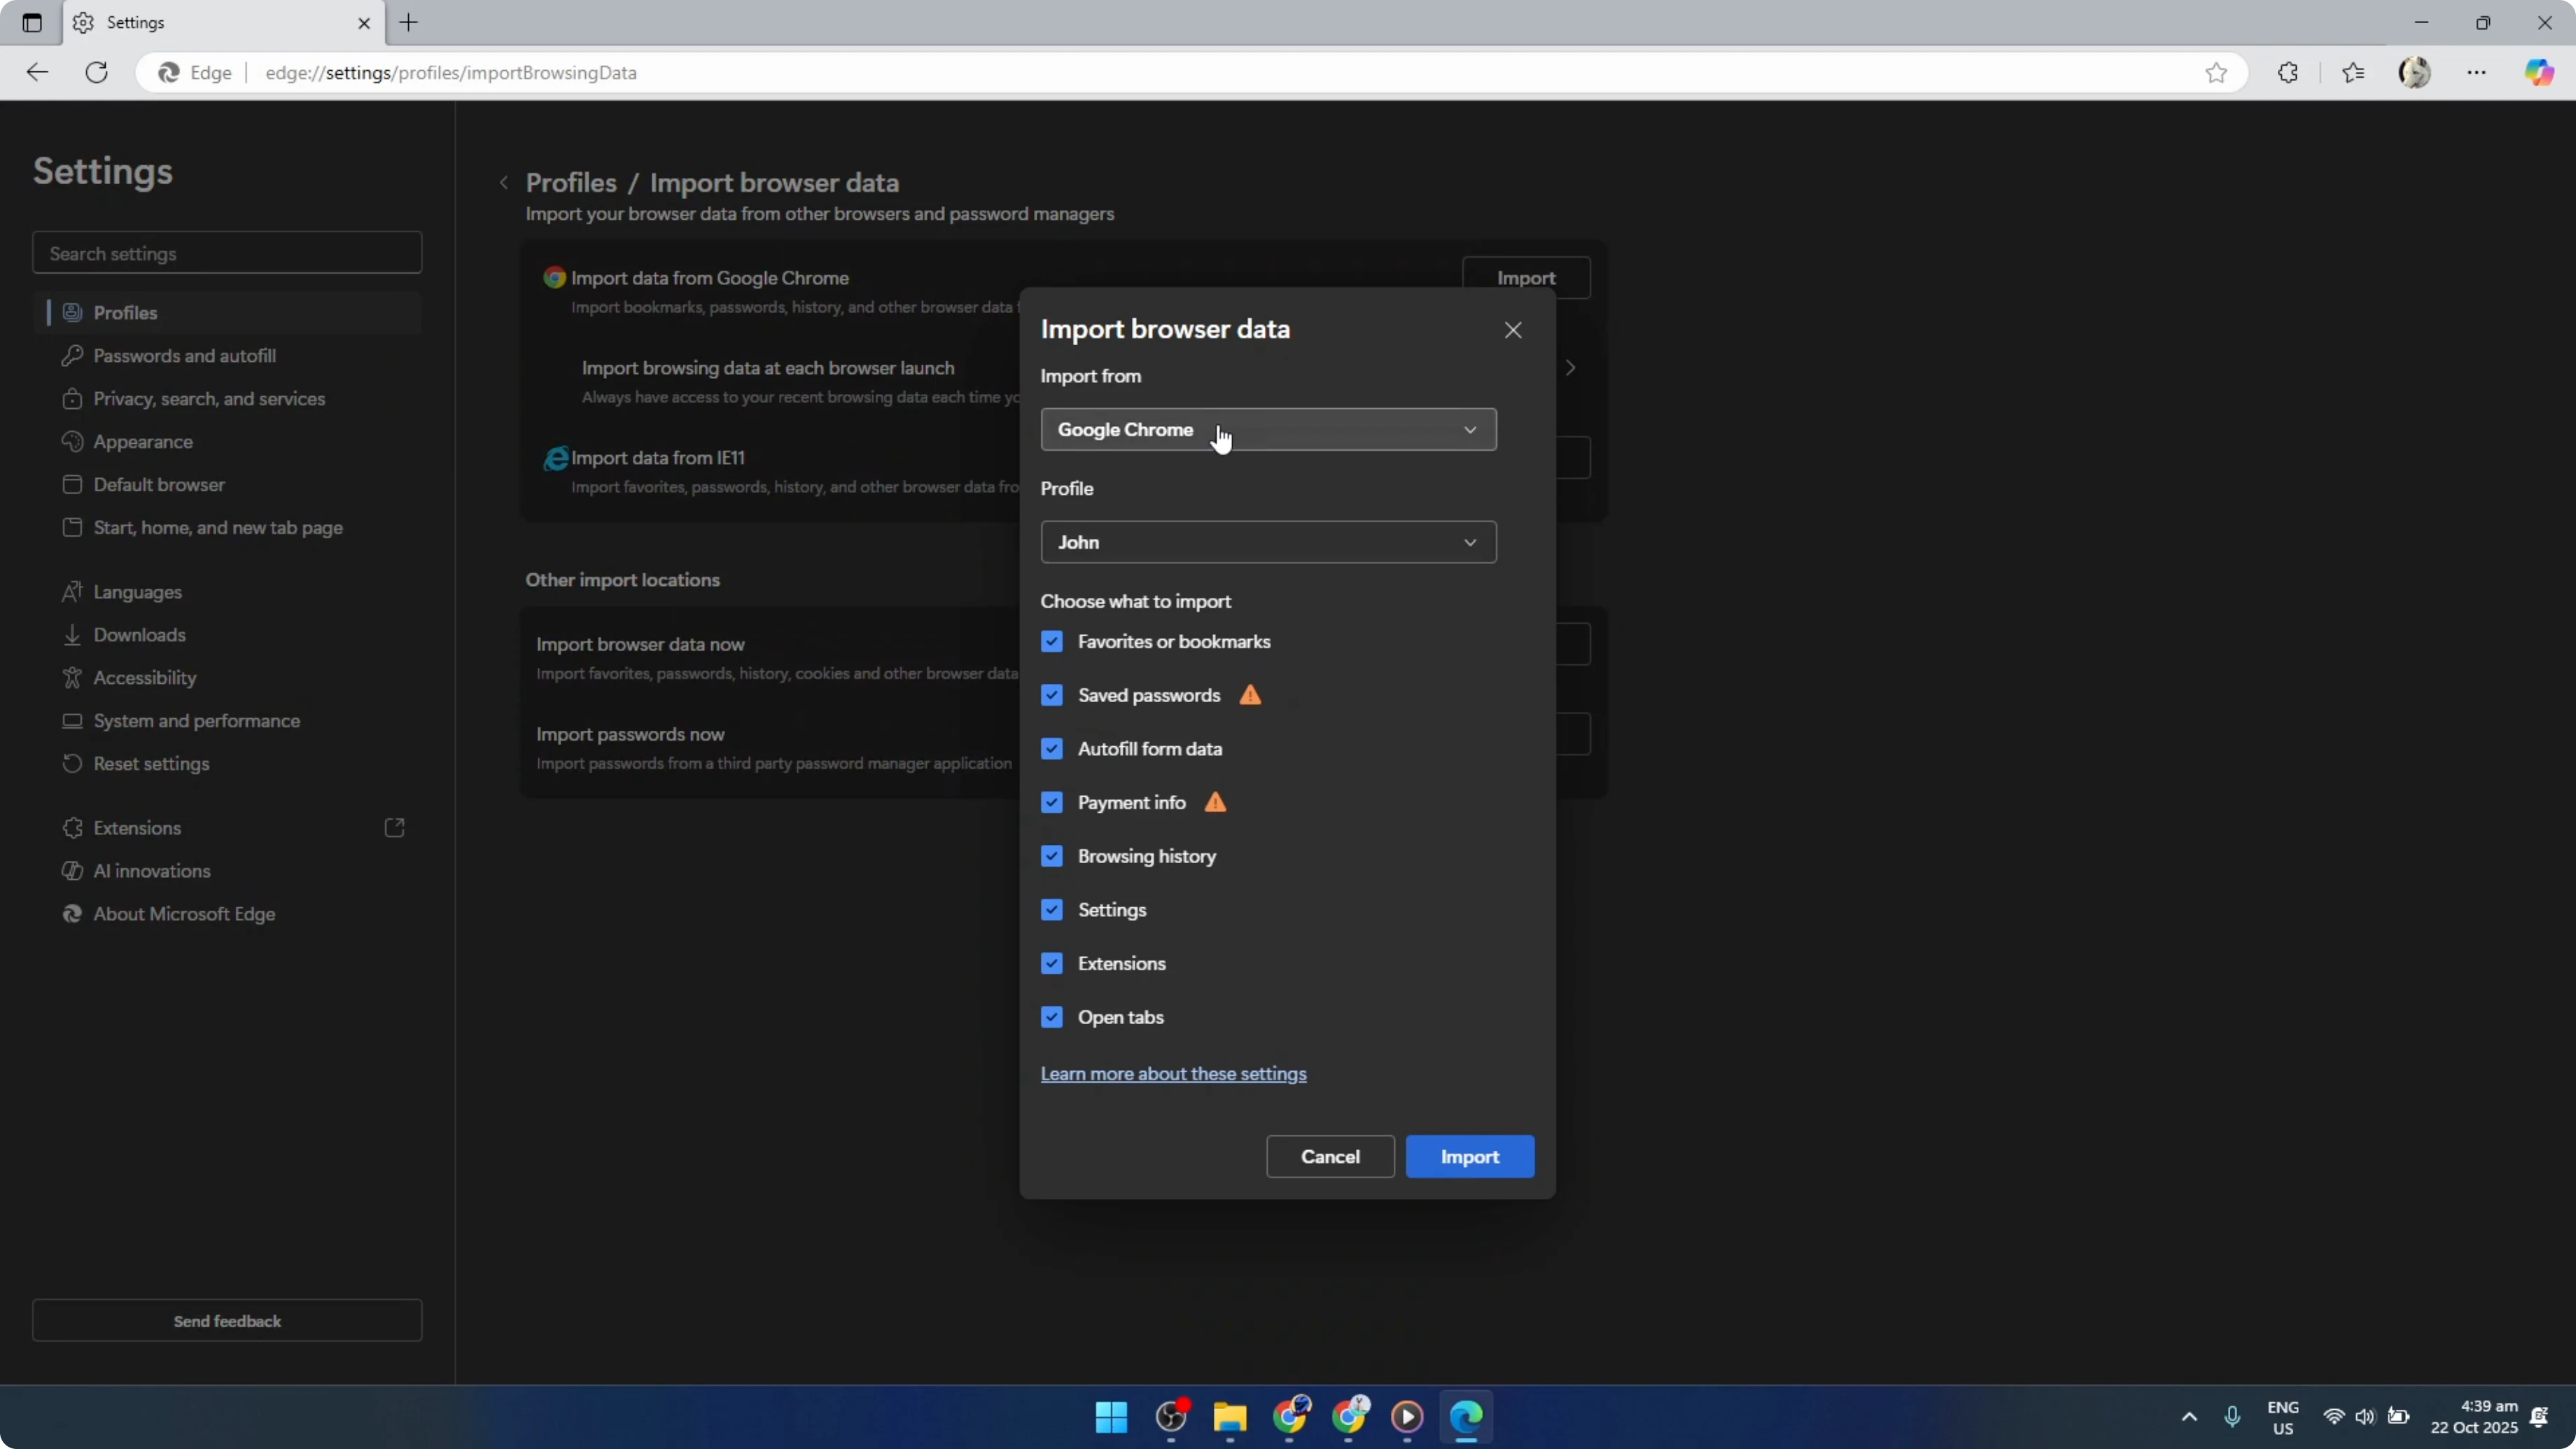Open the Wi-Fi network tray icon
The image size is (2576, 1449).
2334,1417
